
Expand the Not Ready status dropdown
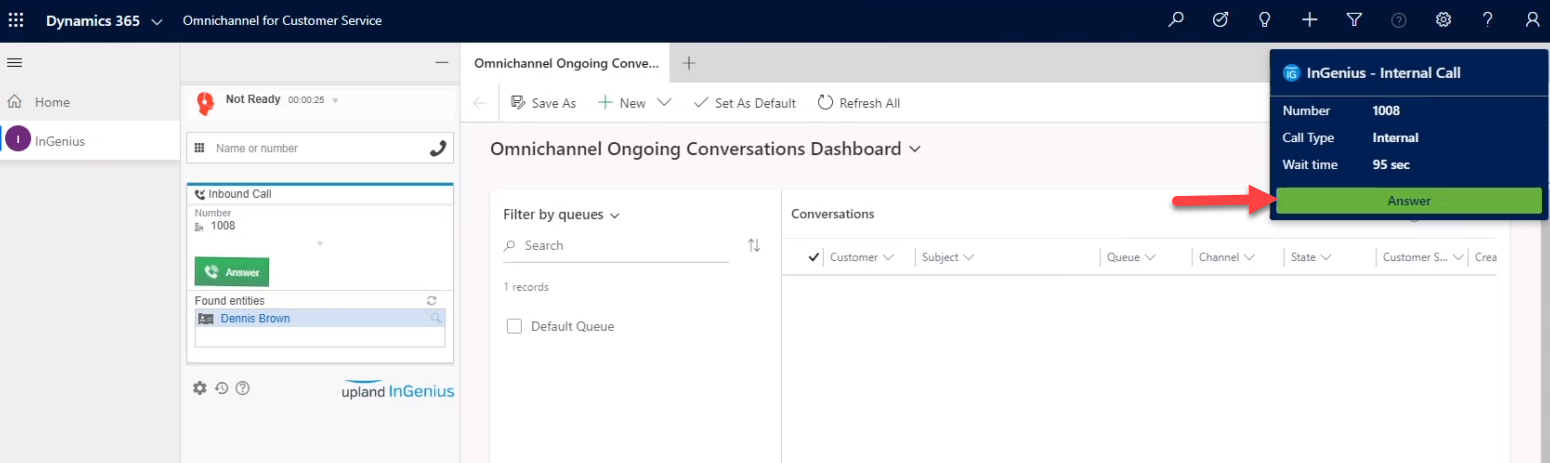point(335,100)
